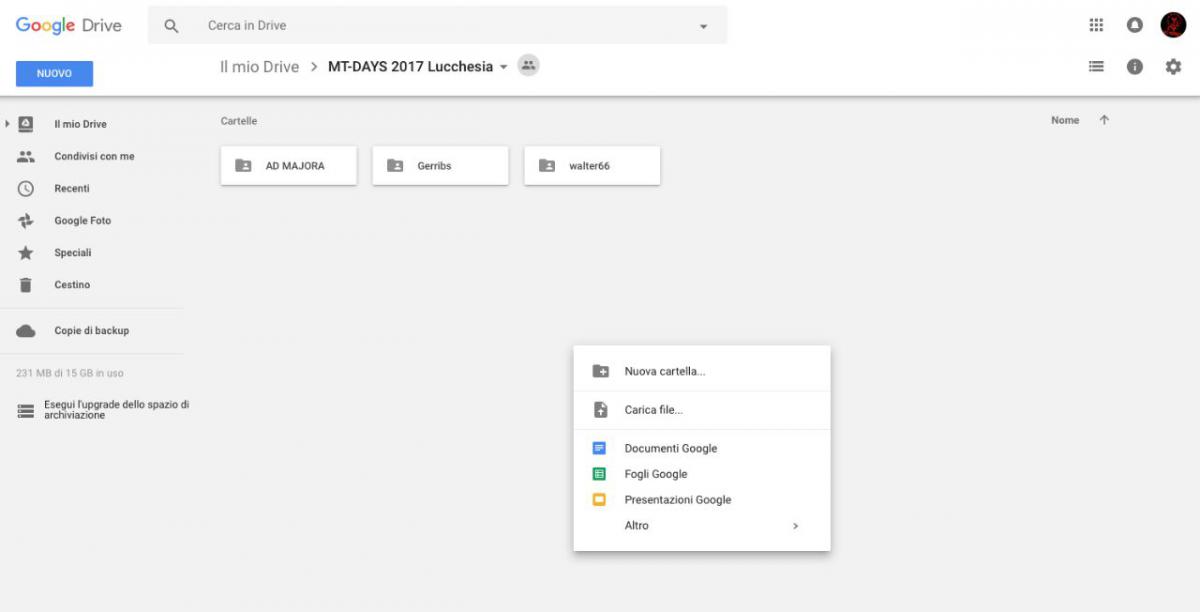Click the Speciali star icon
Image resolution: width=1200 pixels, height=612 pixels.
pyautogui.click(x=26, y=252)
